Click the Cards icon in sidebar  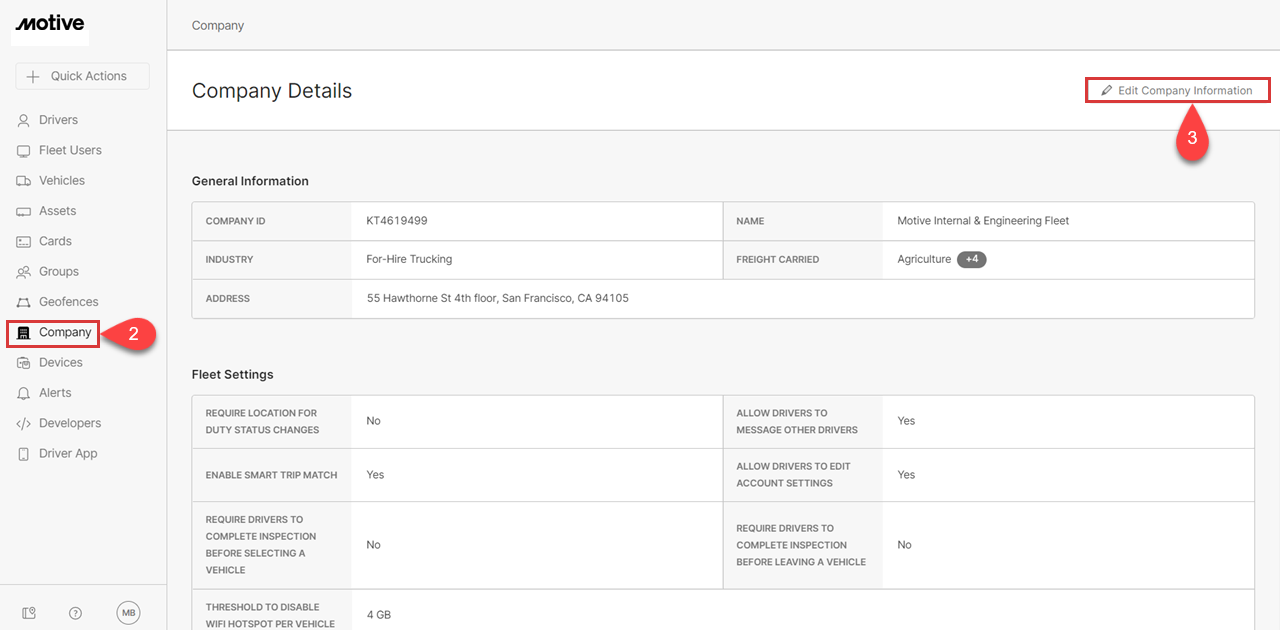(23, 241)
